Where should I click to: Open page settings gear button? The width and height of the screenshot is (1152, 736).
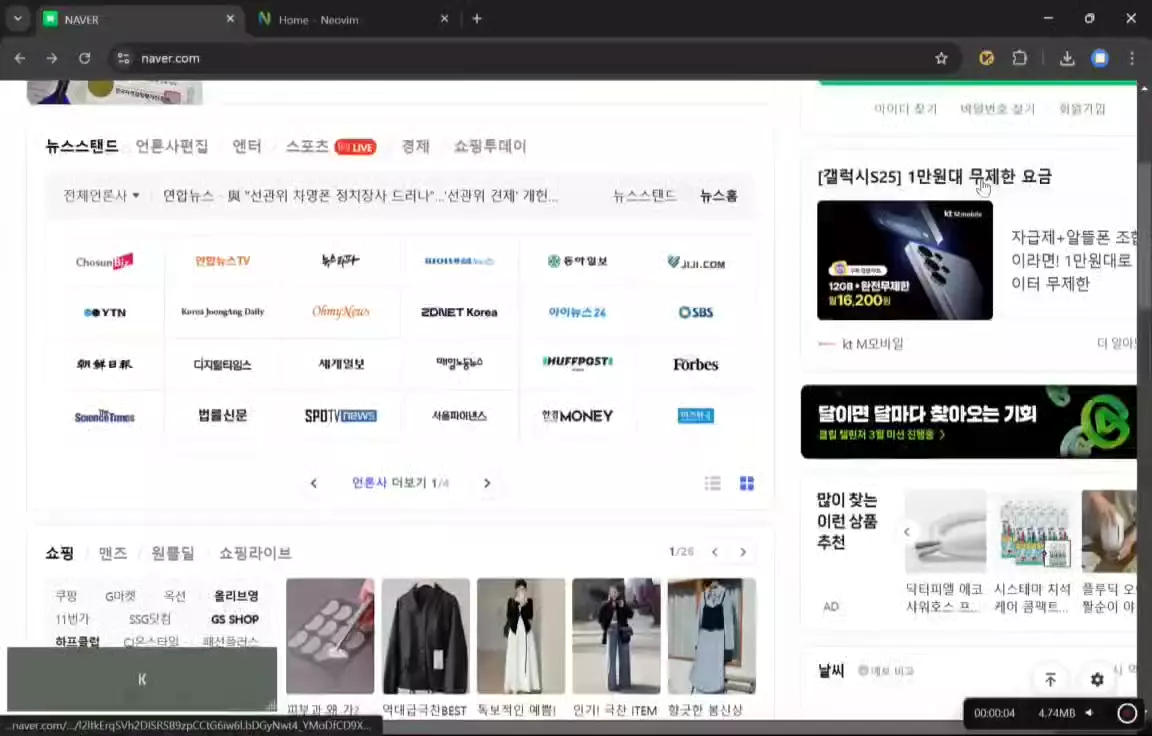[1097, 679]
